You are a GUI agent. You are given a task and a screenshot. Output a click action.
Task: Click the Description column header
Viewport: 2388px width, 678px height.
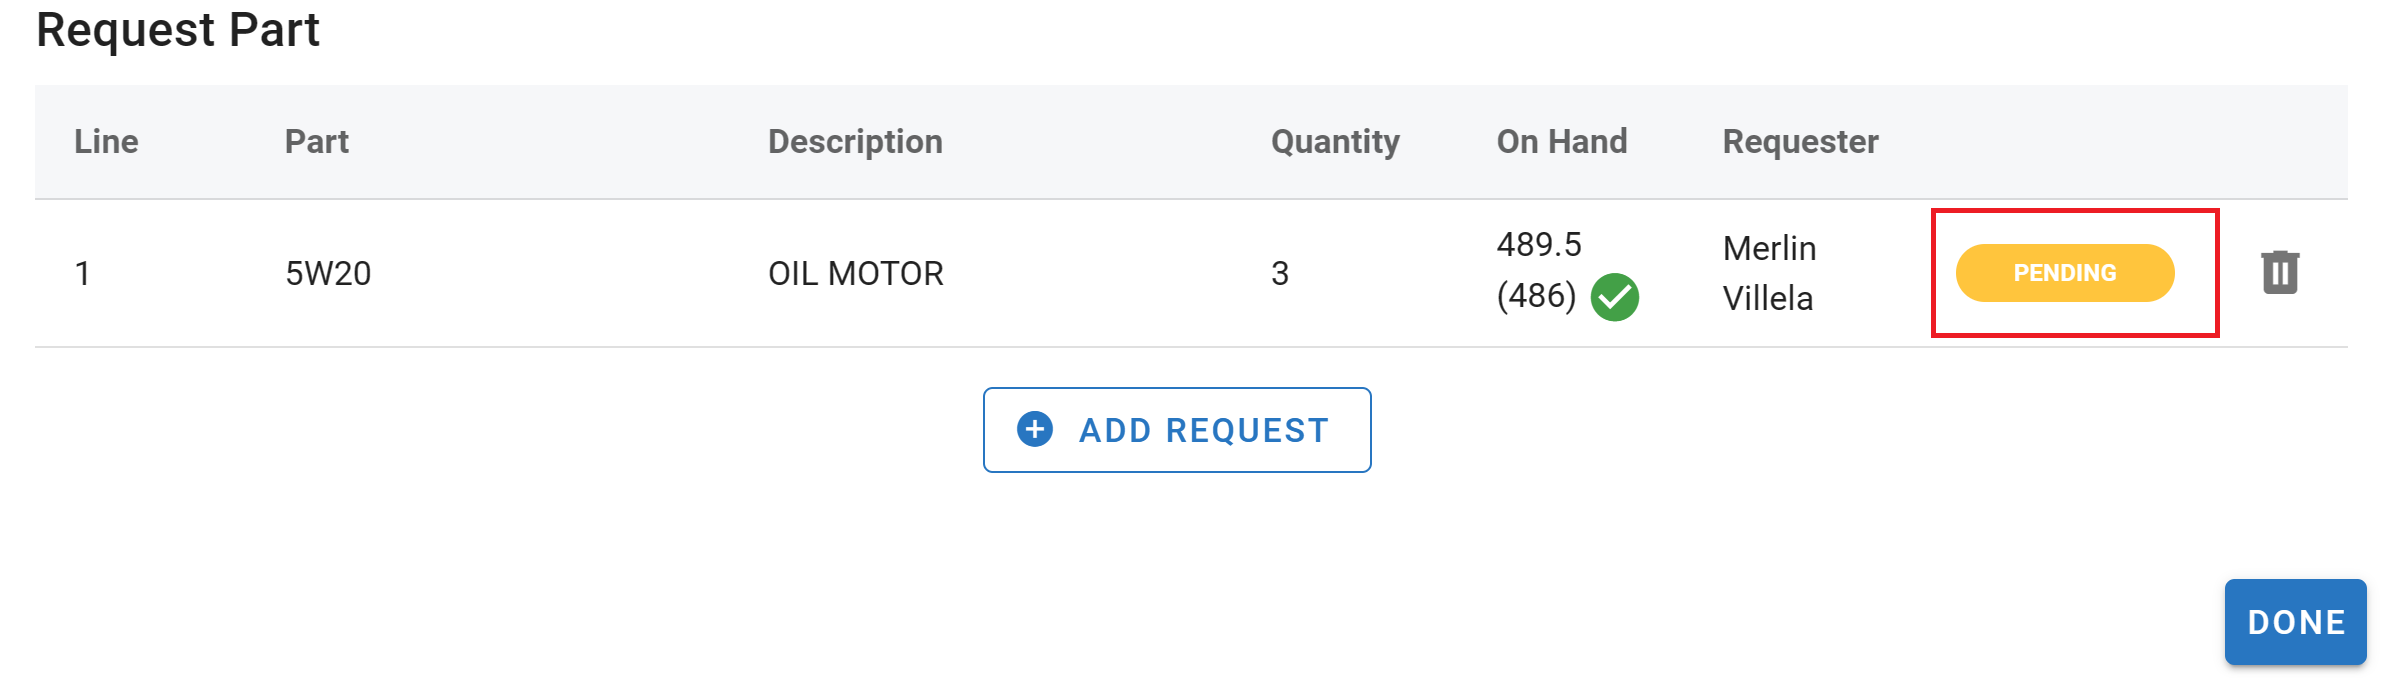coord(855,141)
